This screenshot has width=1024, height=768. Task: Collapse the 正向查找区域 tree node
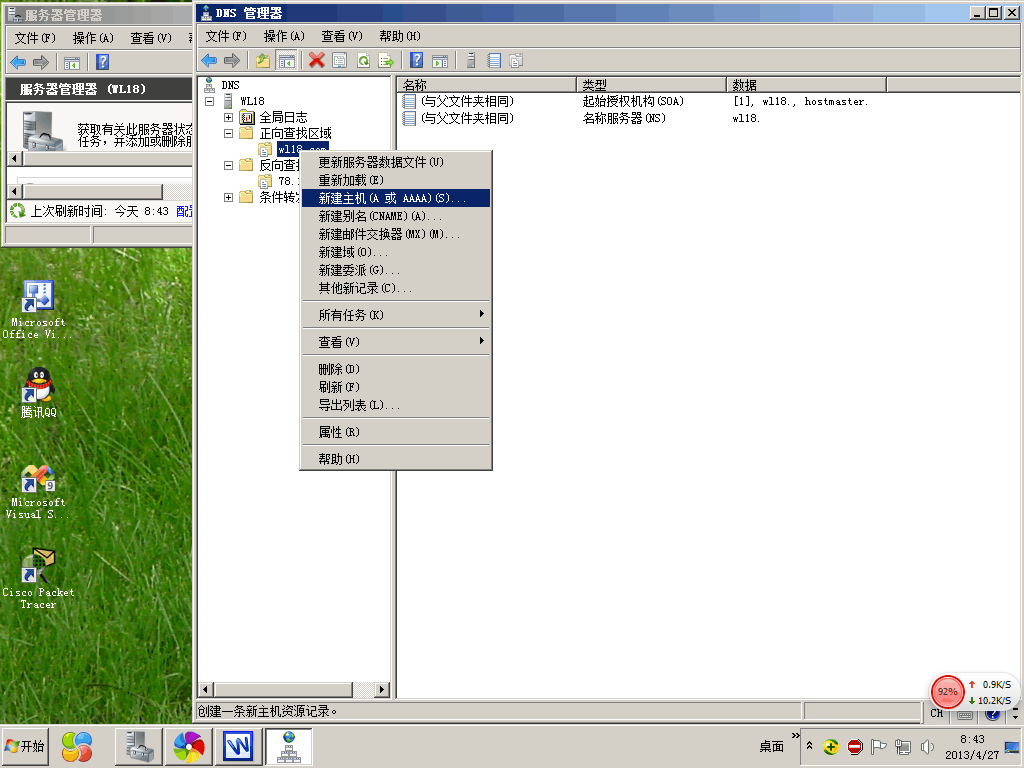click(229, 133)
